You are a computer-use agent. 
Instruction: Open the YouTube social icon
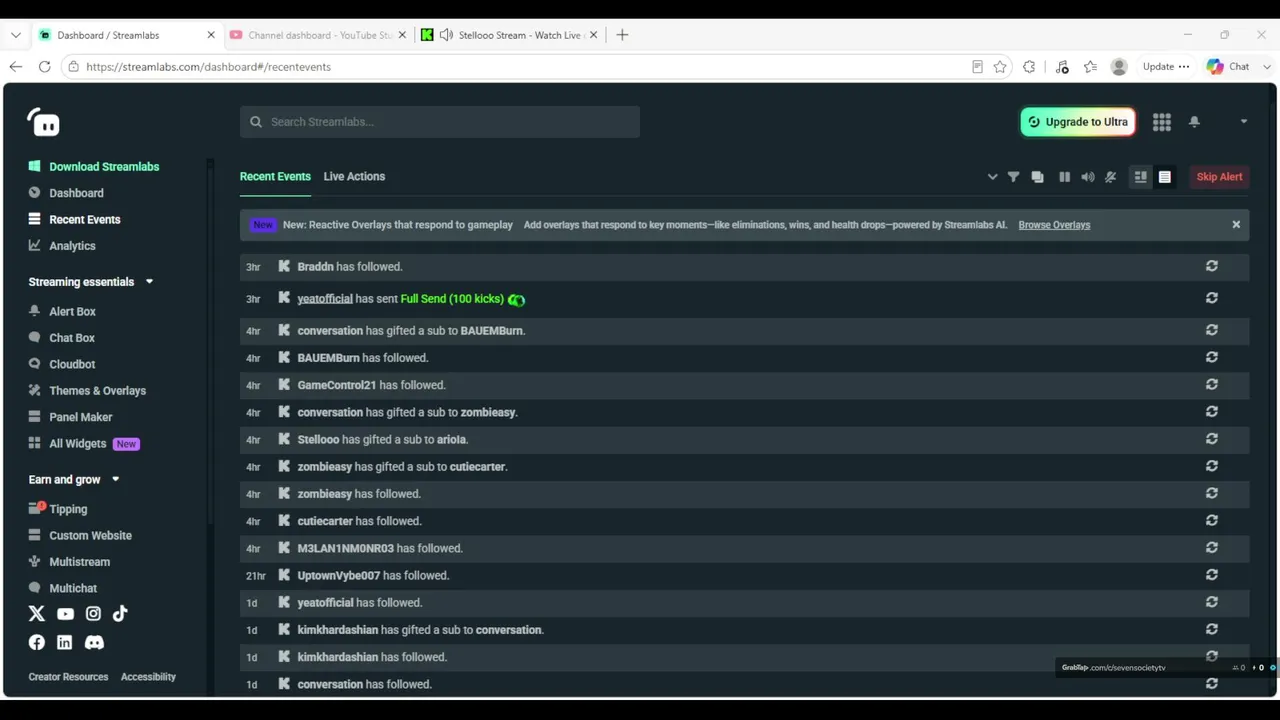(65, 614)
